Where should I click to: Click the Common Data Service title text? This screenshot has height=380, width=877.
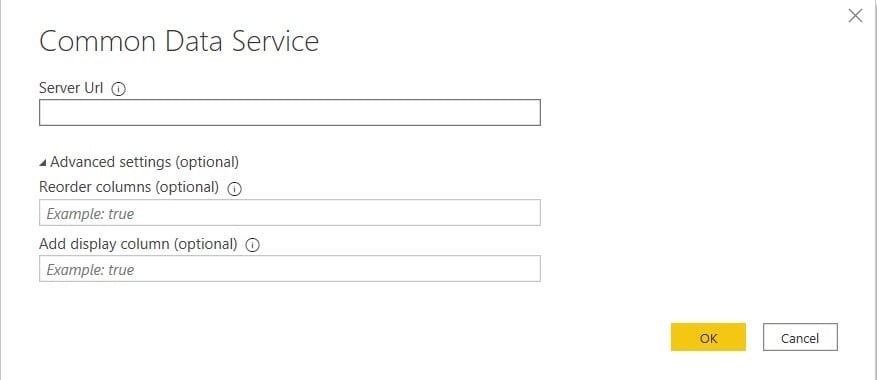(x=179, y=41)
